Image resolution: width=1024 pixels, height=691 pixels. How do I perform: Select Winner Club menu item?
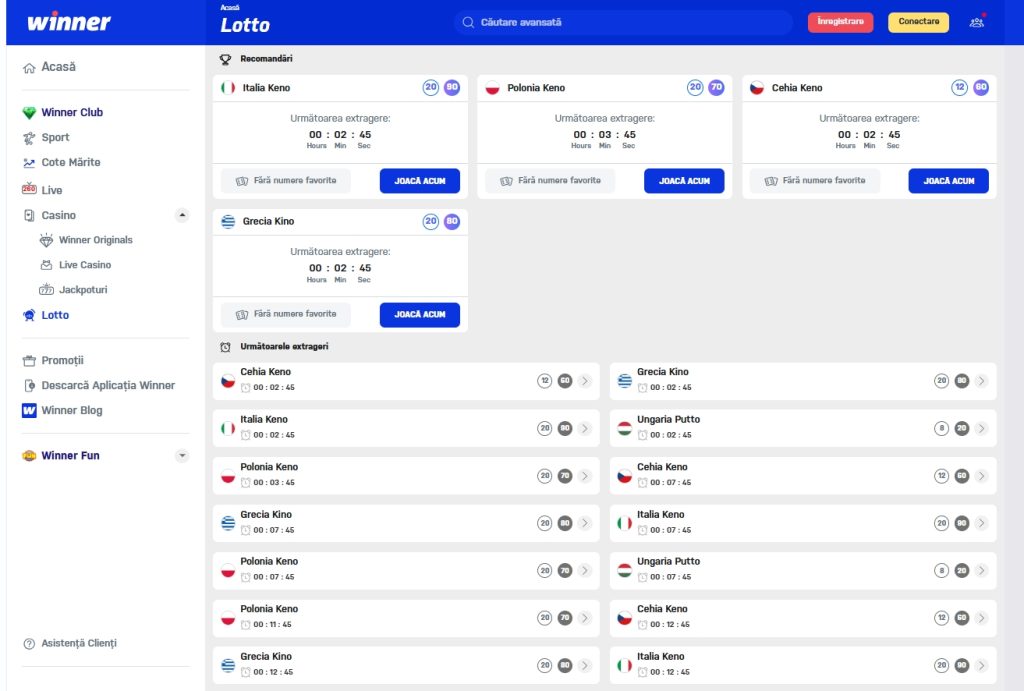point(72,112)
